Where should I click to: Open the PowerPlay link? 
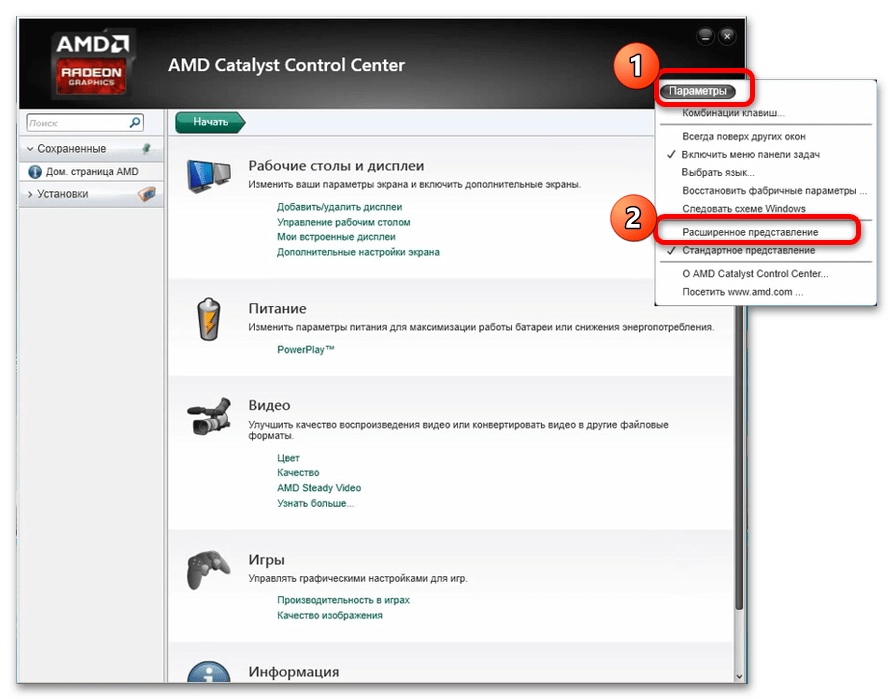pyautogui.click(x=305, y=350)
